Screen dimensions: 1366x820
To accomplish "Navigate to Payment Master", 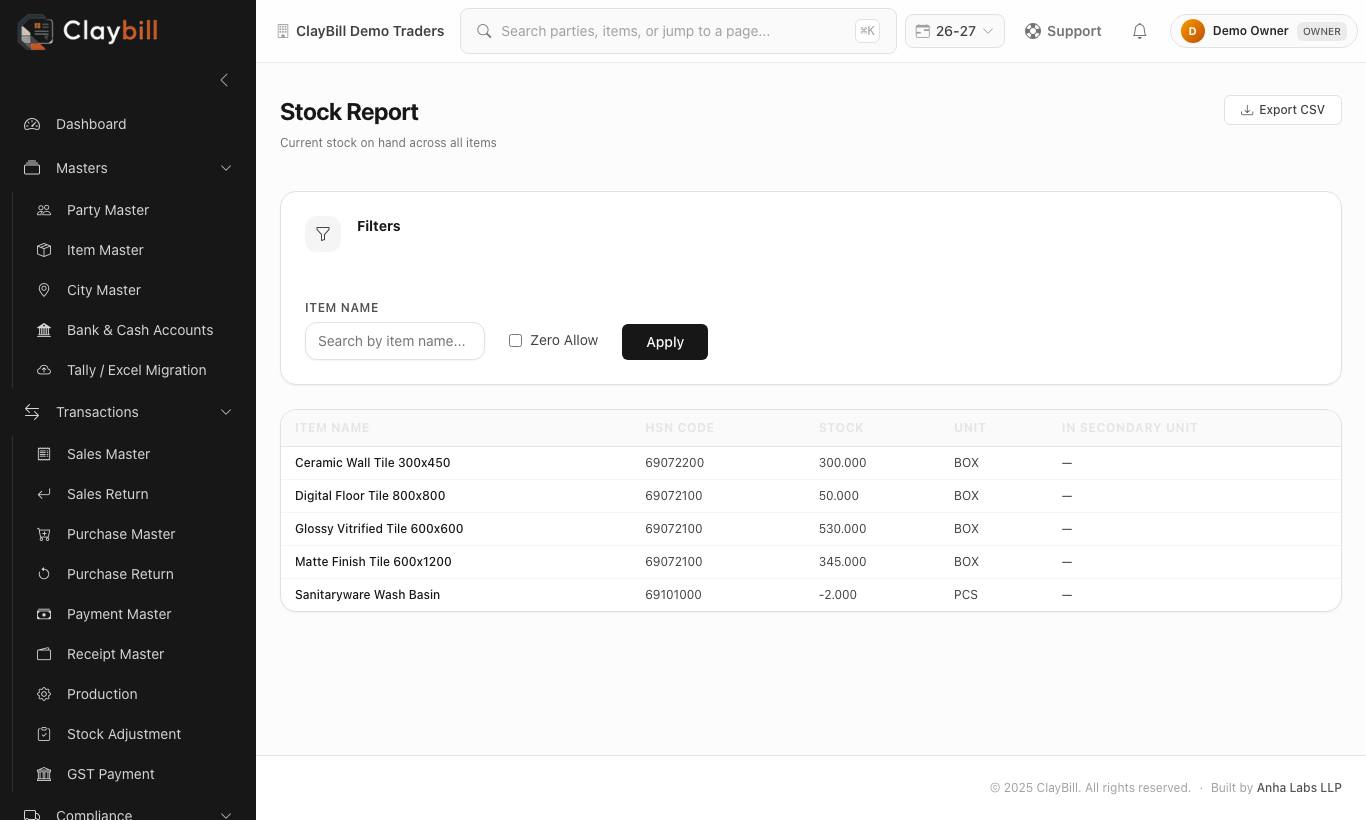I will [134, 614].
